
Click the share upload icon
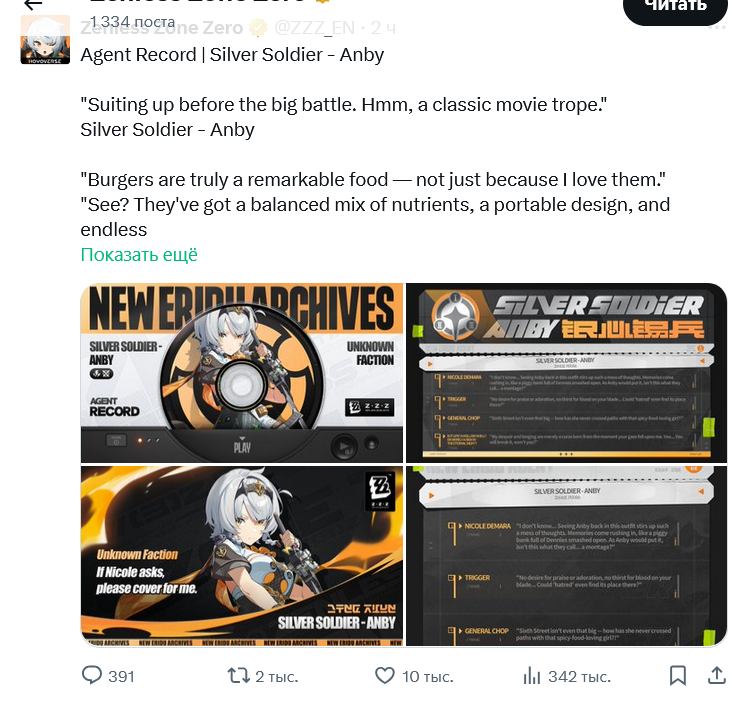pos(717,675)
